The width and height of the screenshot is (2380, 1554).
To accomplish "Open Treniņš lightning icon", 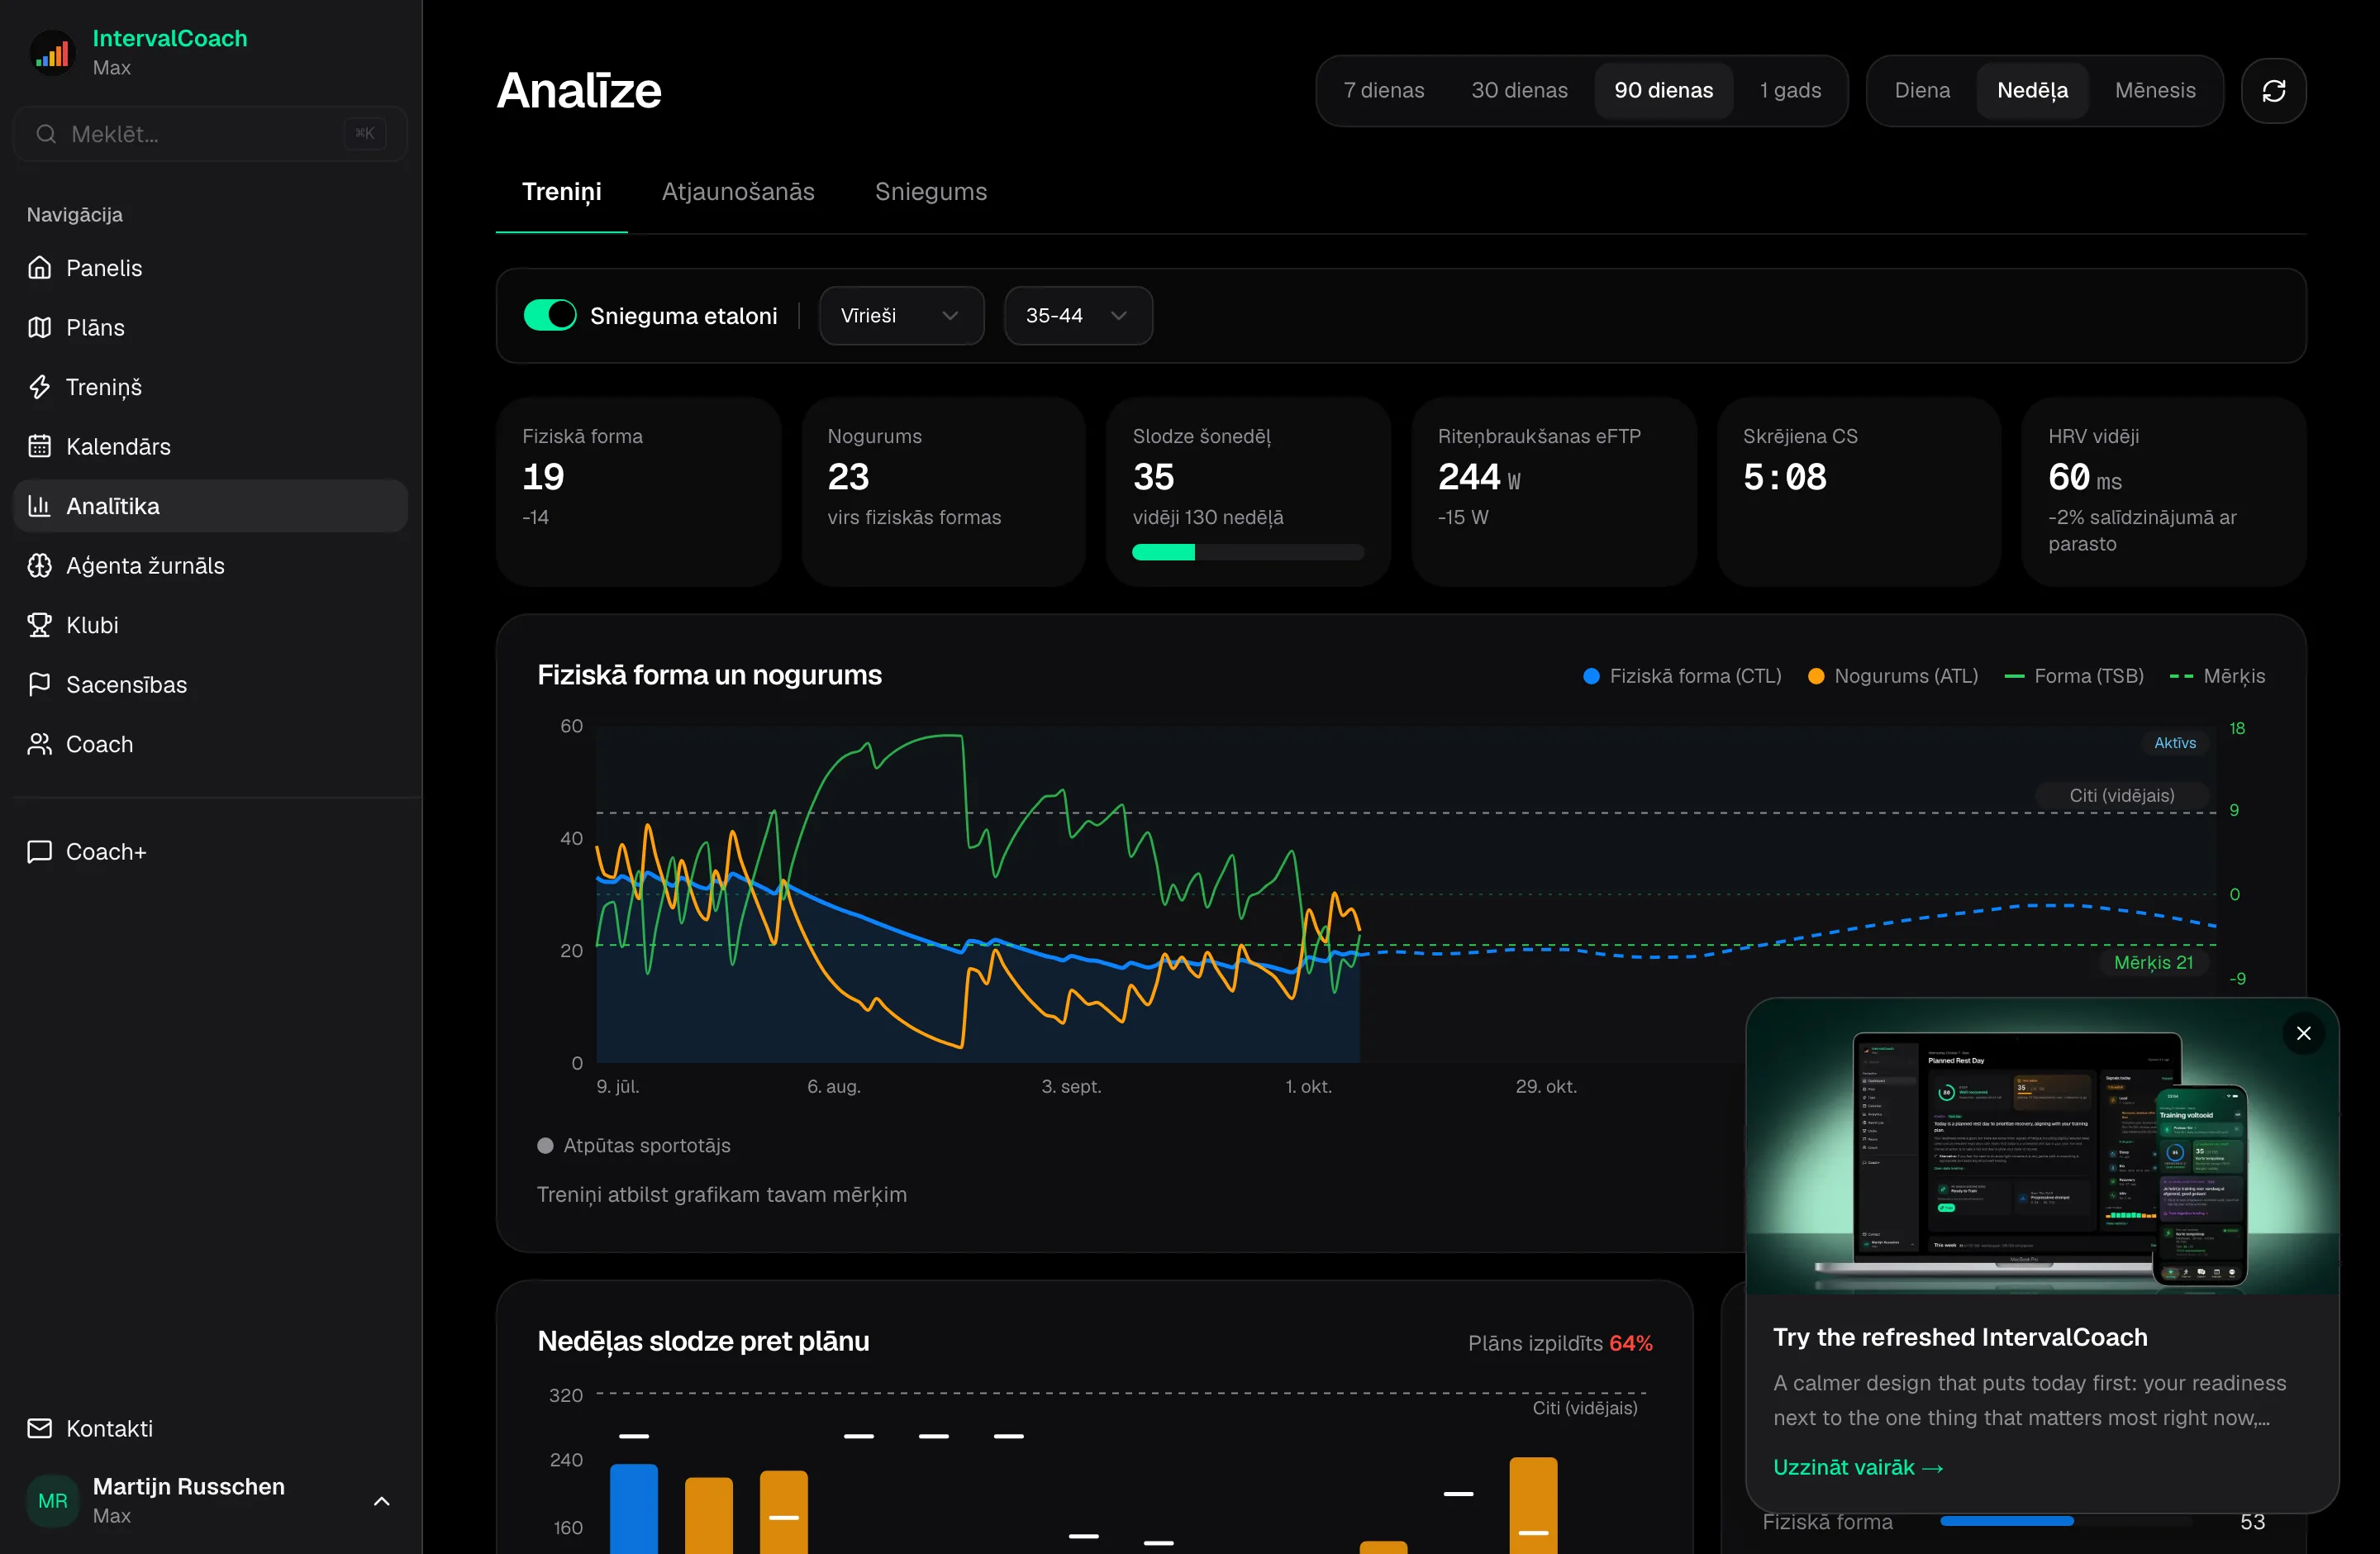I will pos(40,387).
